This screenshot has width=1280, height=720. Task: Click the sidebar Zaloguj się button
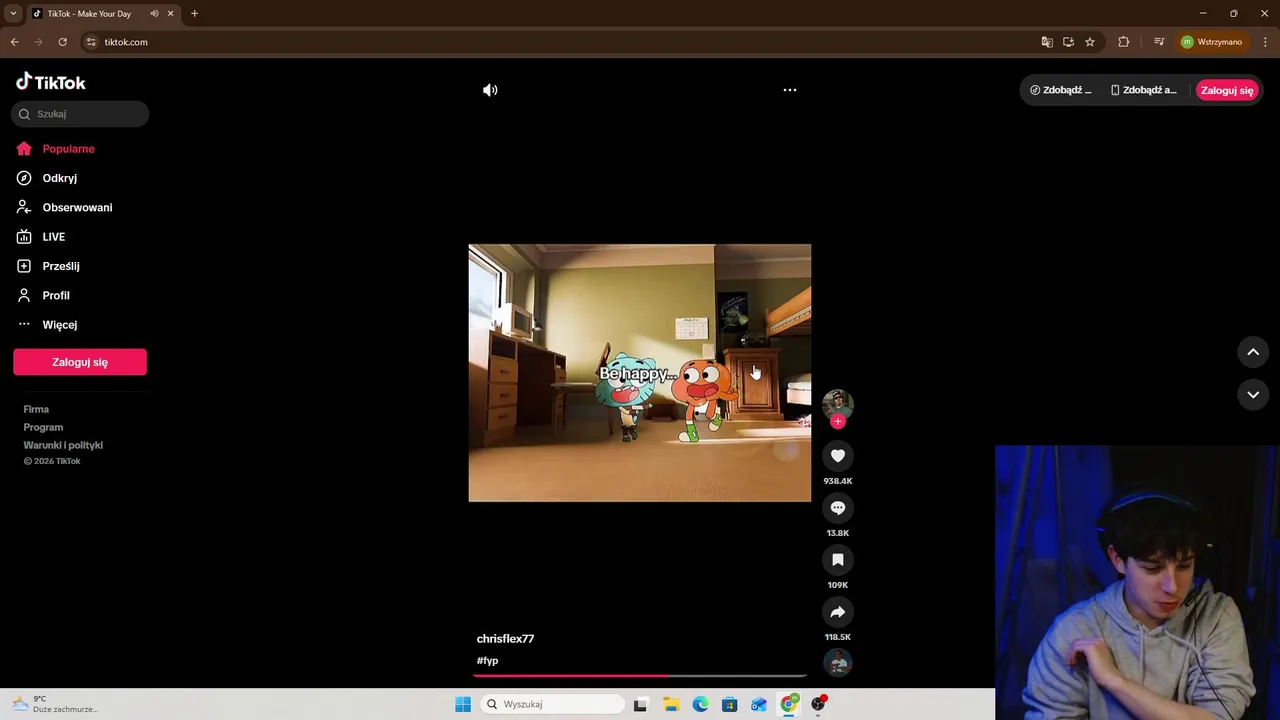(80, 362)
